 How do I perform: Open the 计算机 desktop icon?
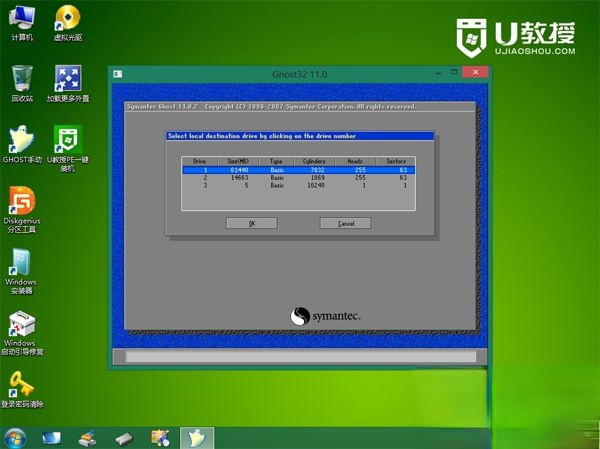22,23
